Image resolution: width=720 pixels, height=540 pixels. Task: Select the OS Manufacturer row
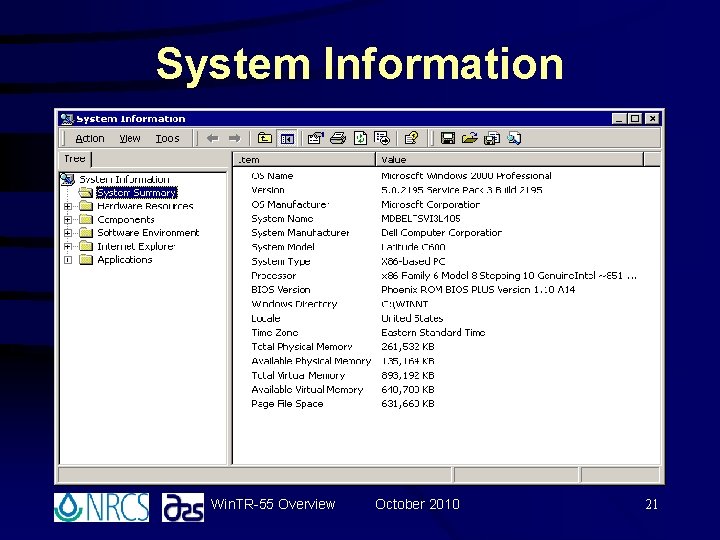click(x=446, y=204)
